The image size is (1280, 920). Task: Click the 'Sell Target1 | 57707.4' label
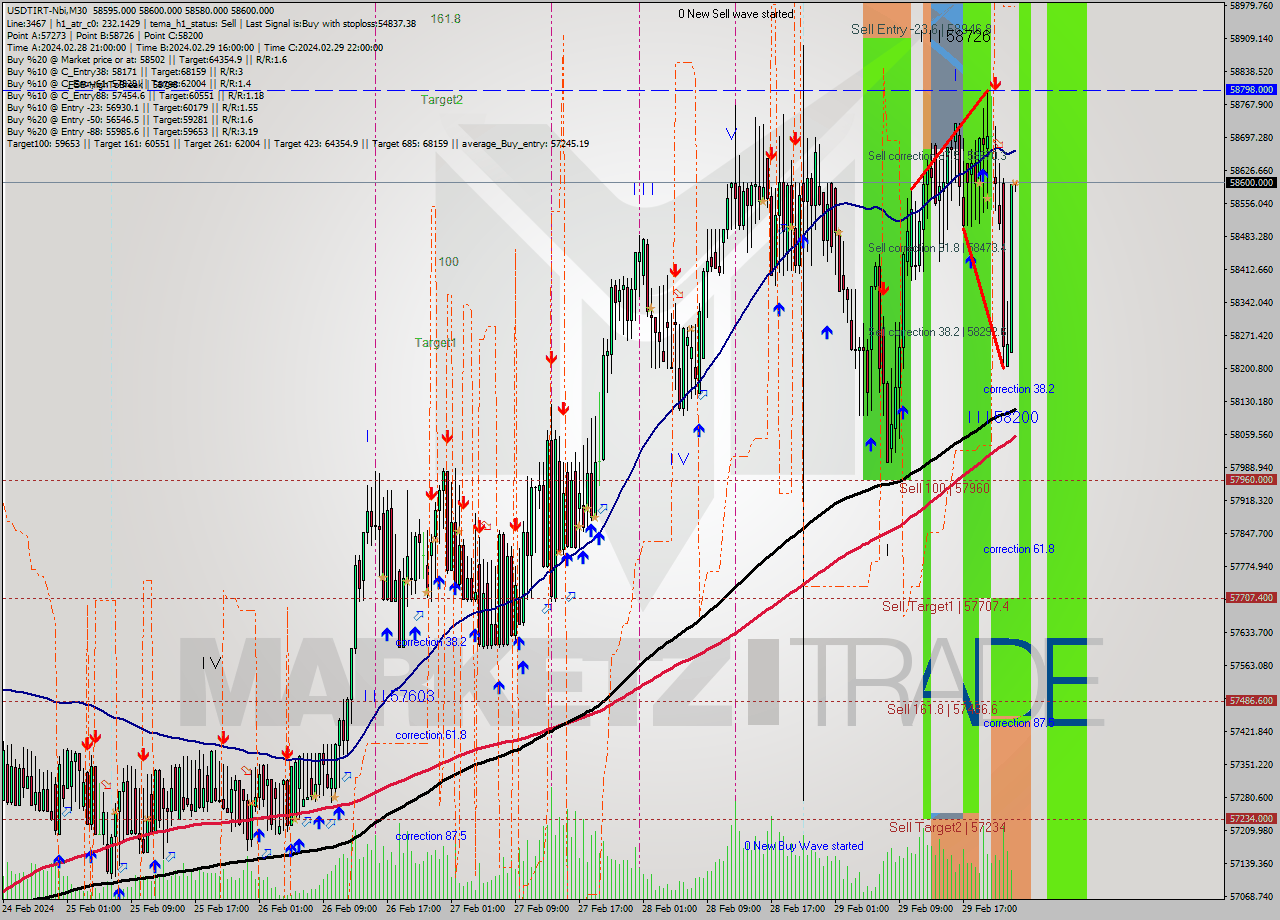(x=945, y=607)
